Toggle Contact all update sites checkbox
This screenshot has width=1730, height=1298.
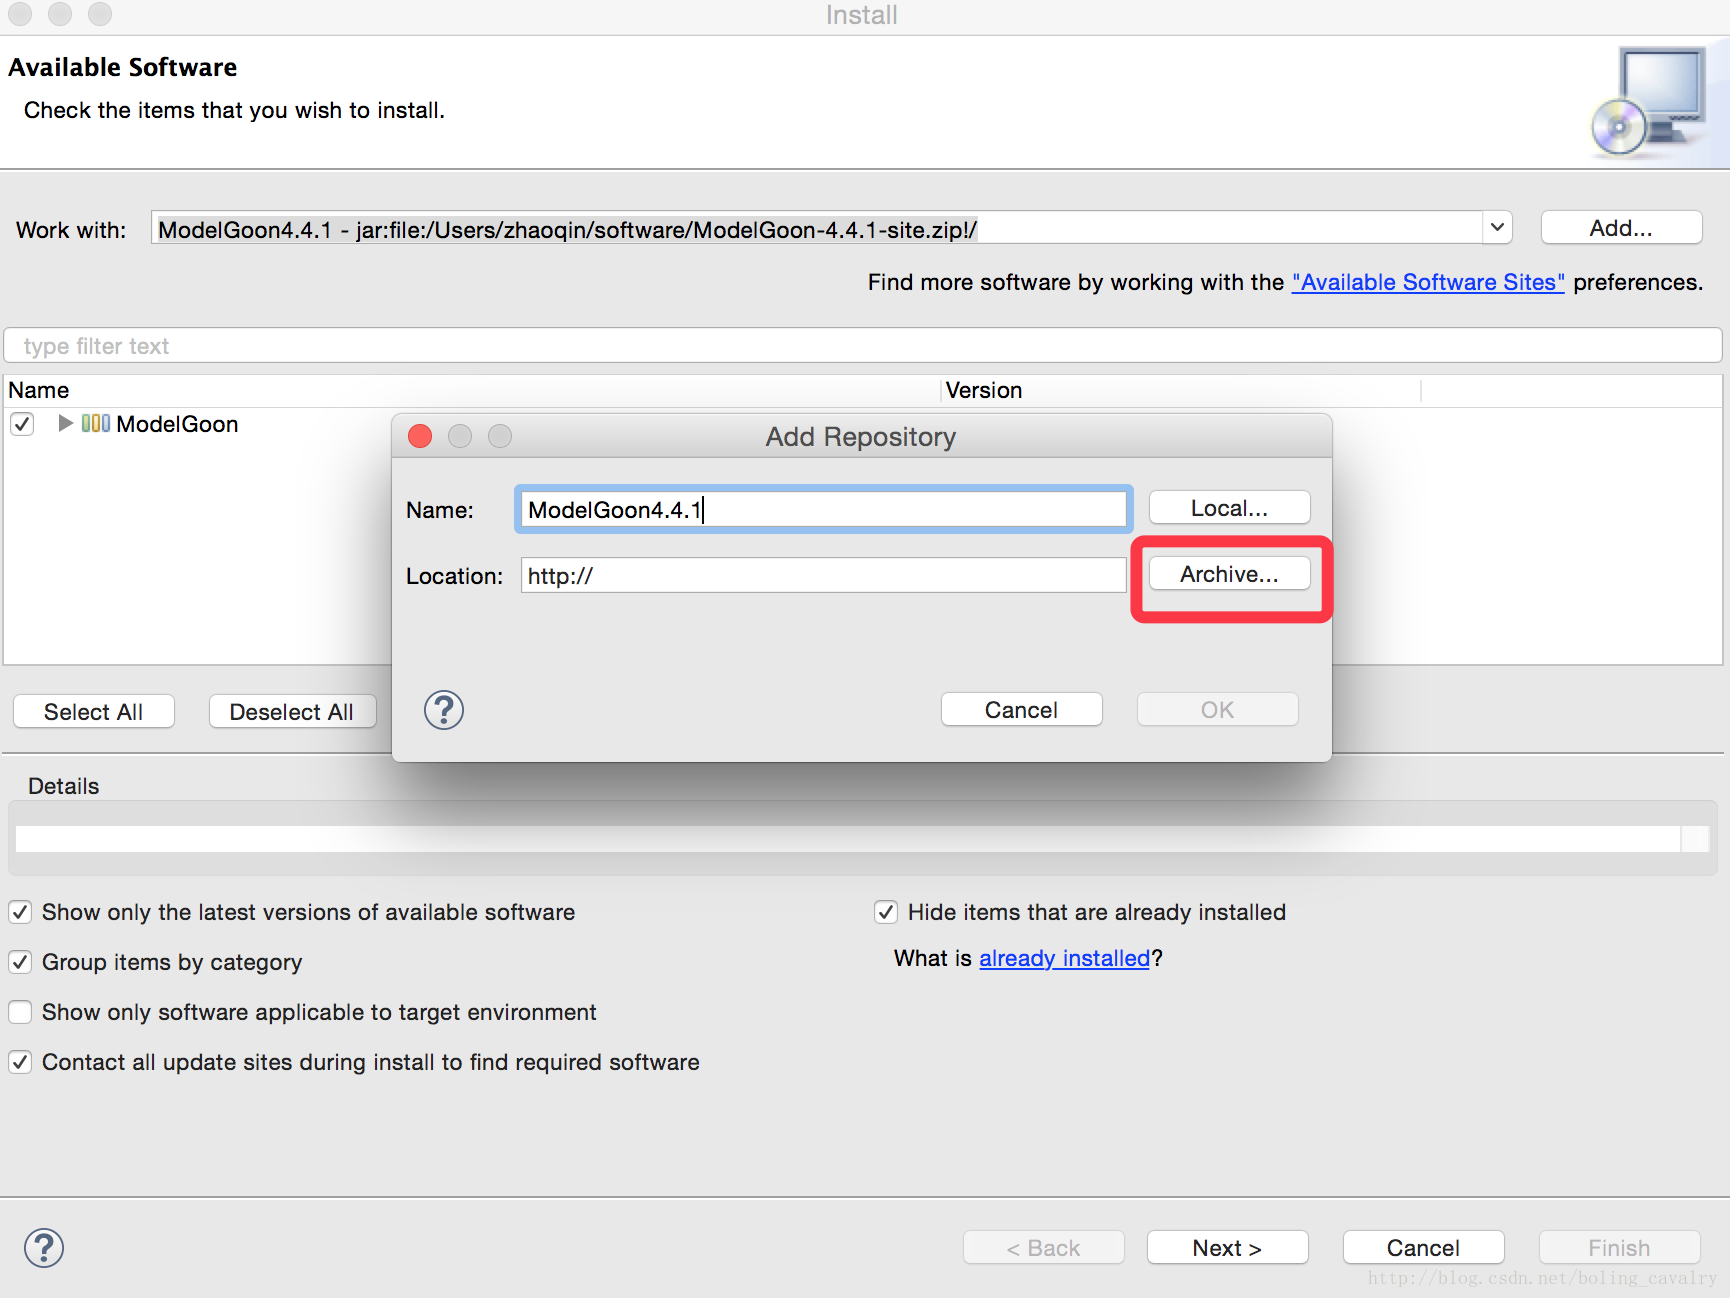pos(20,1062)
